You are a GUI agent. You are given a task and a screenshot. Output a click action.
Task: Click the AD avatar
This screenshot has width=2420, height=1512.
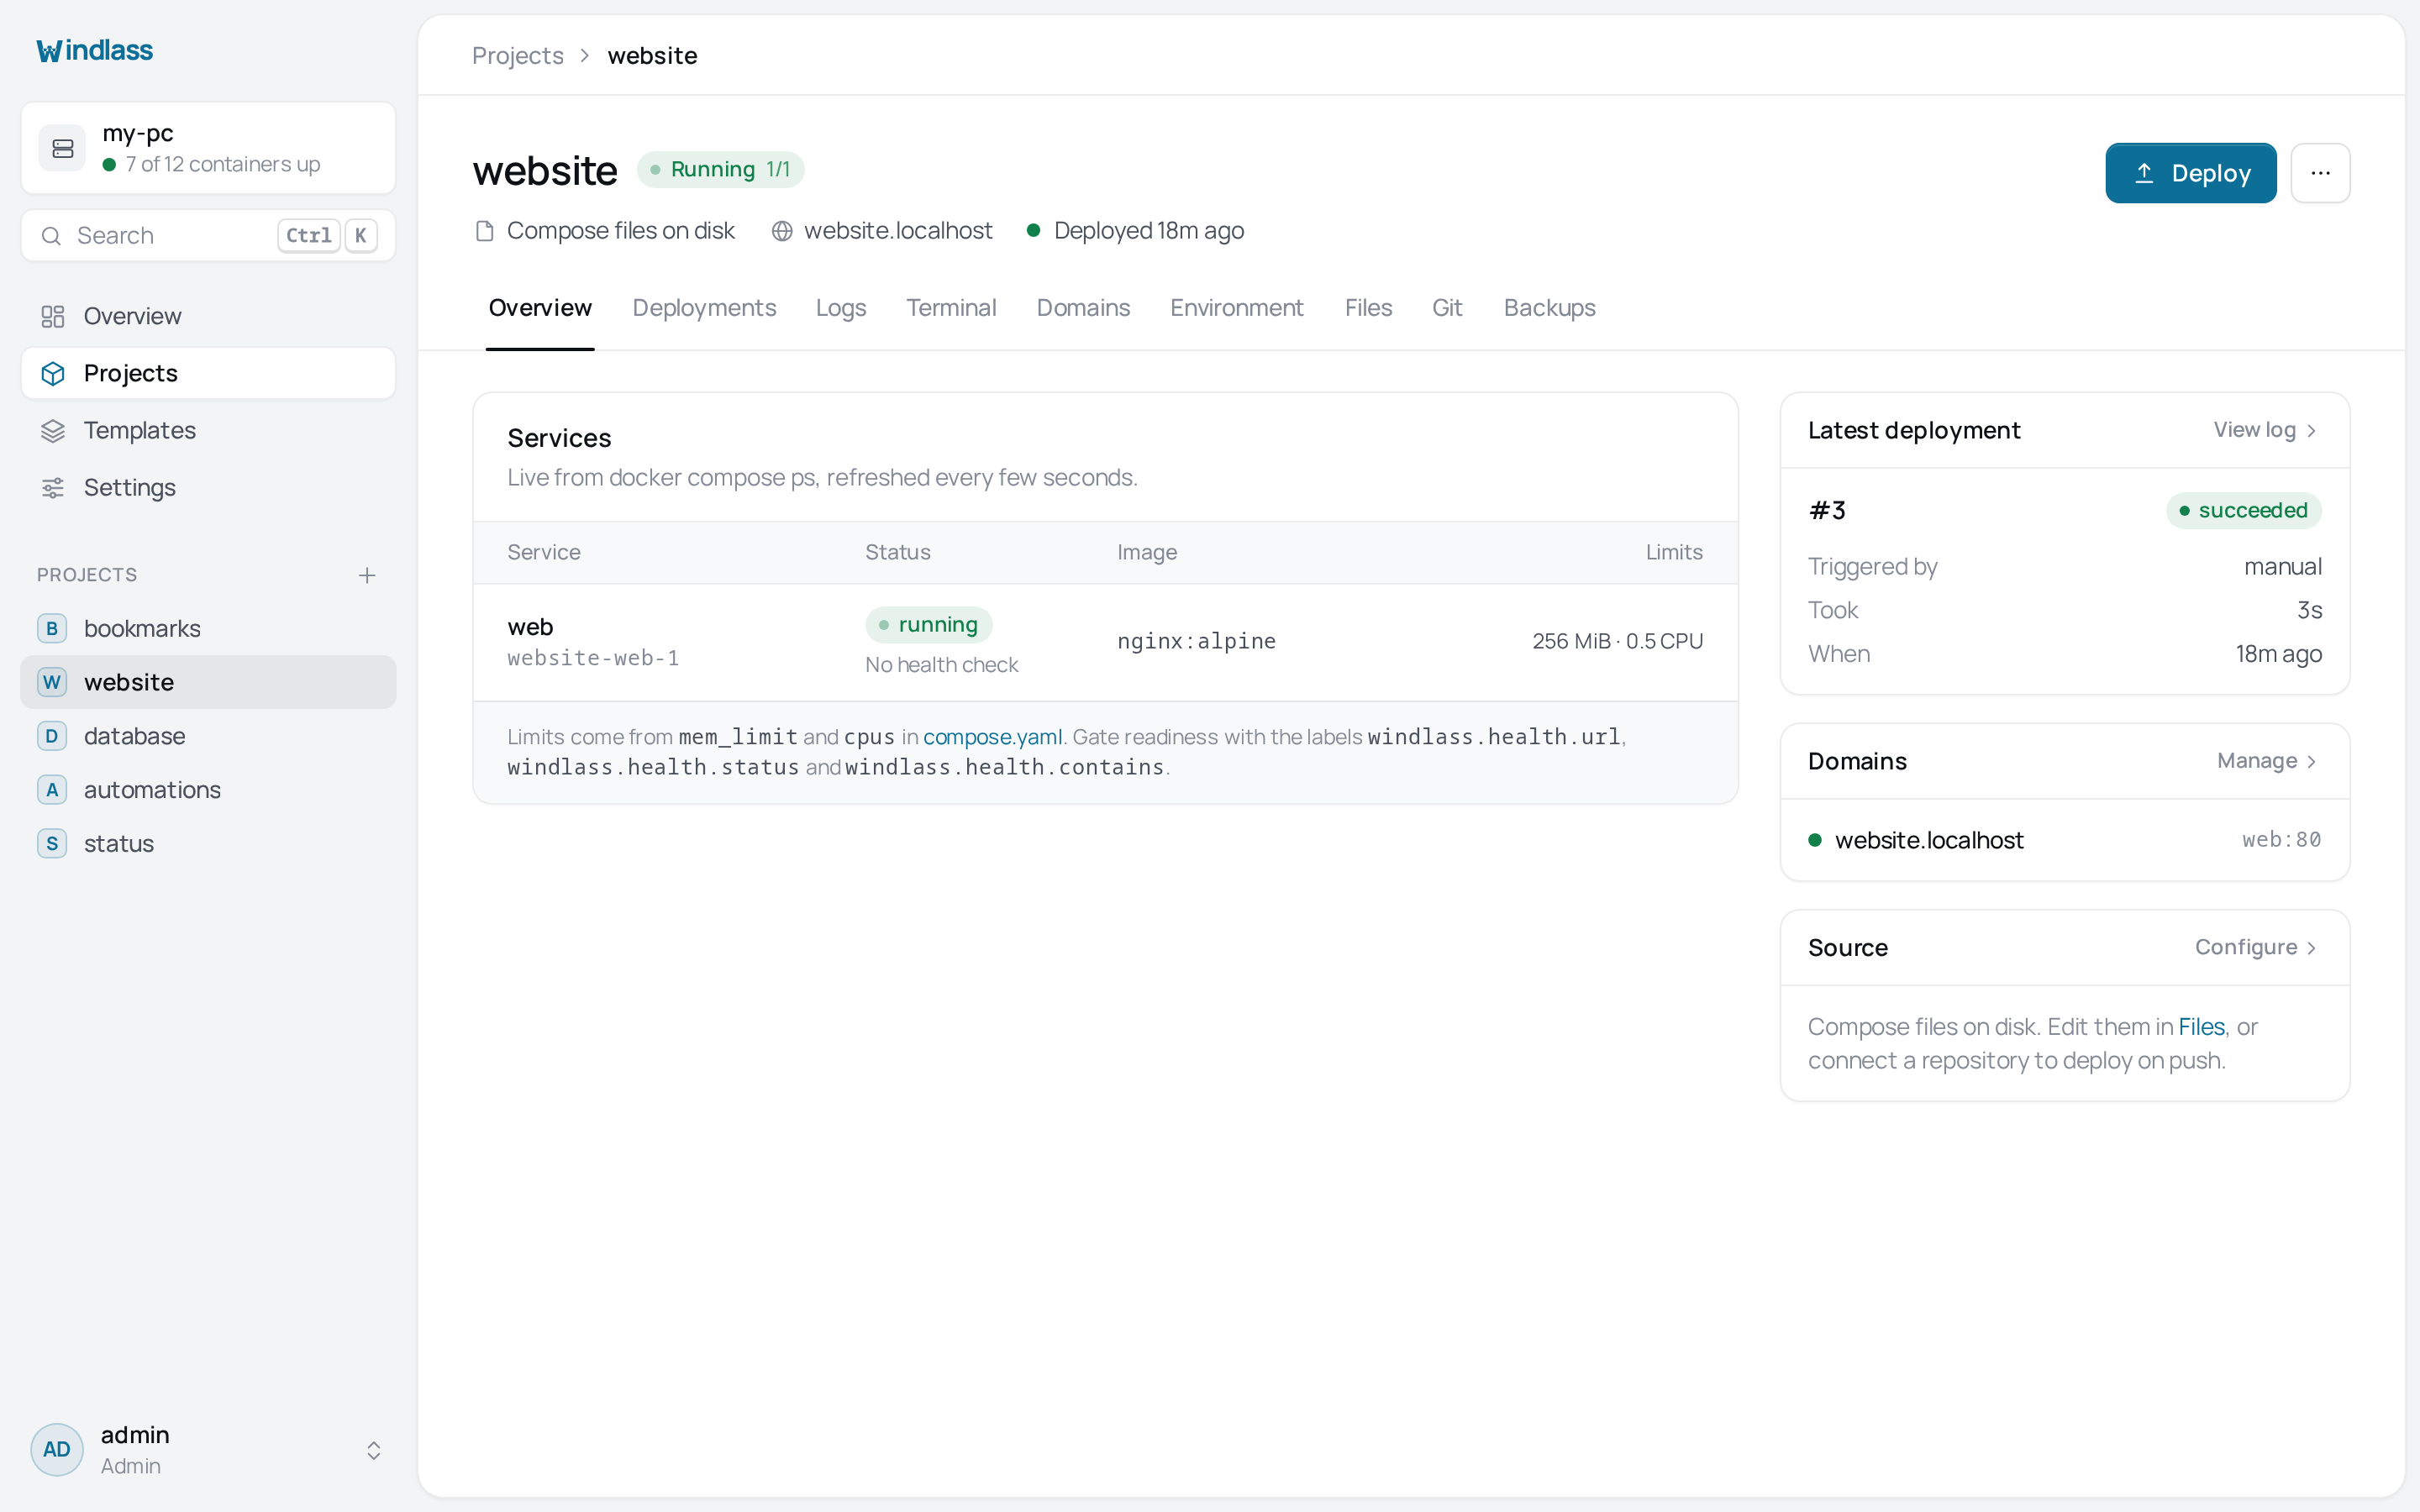(57, 1449)
